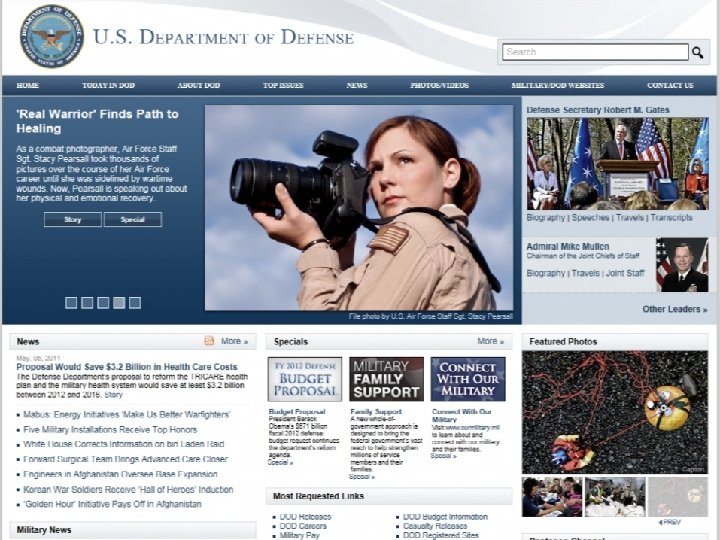Open the News RSS feed icon
The image size is (720, 540).
click(209, 341)
